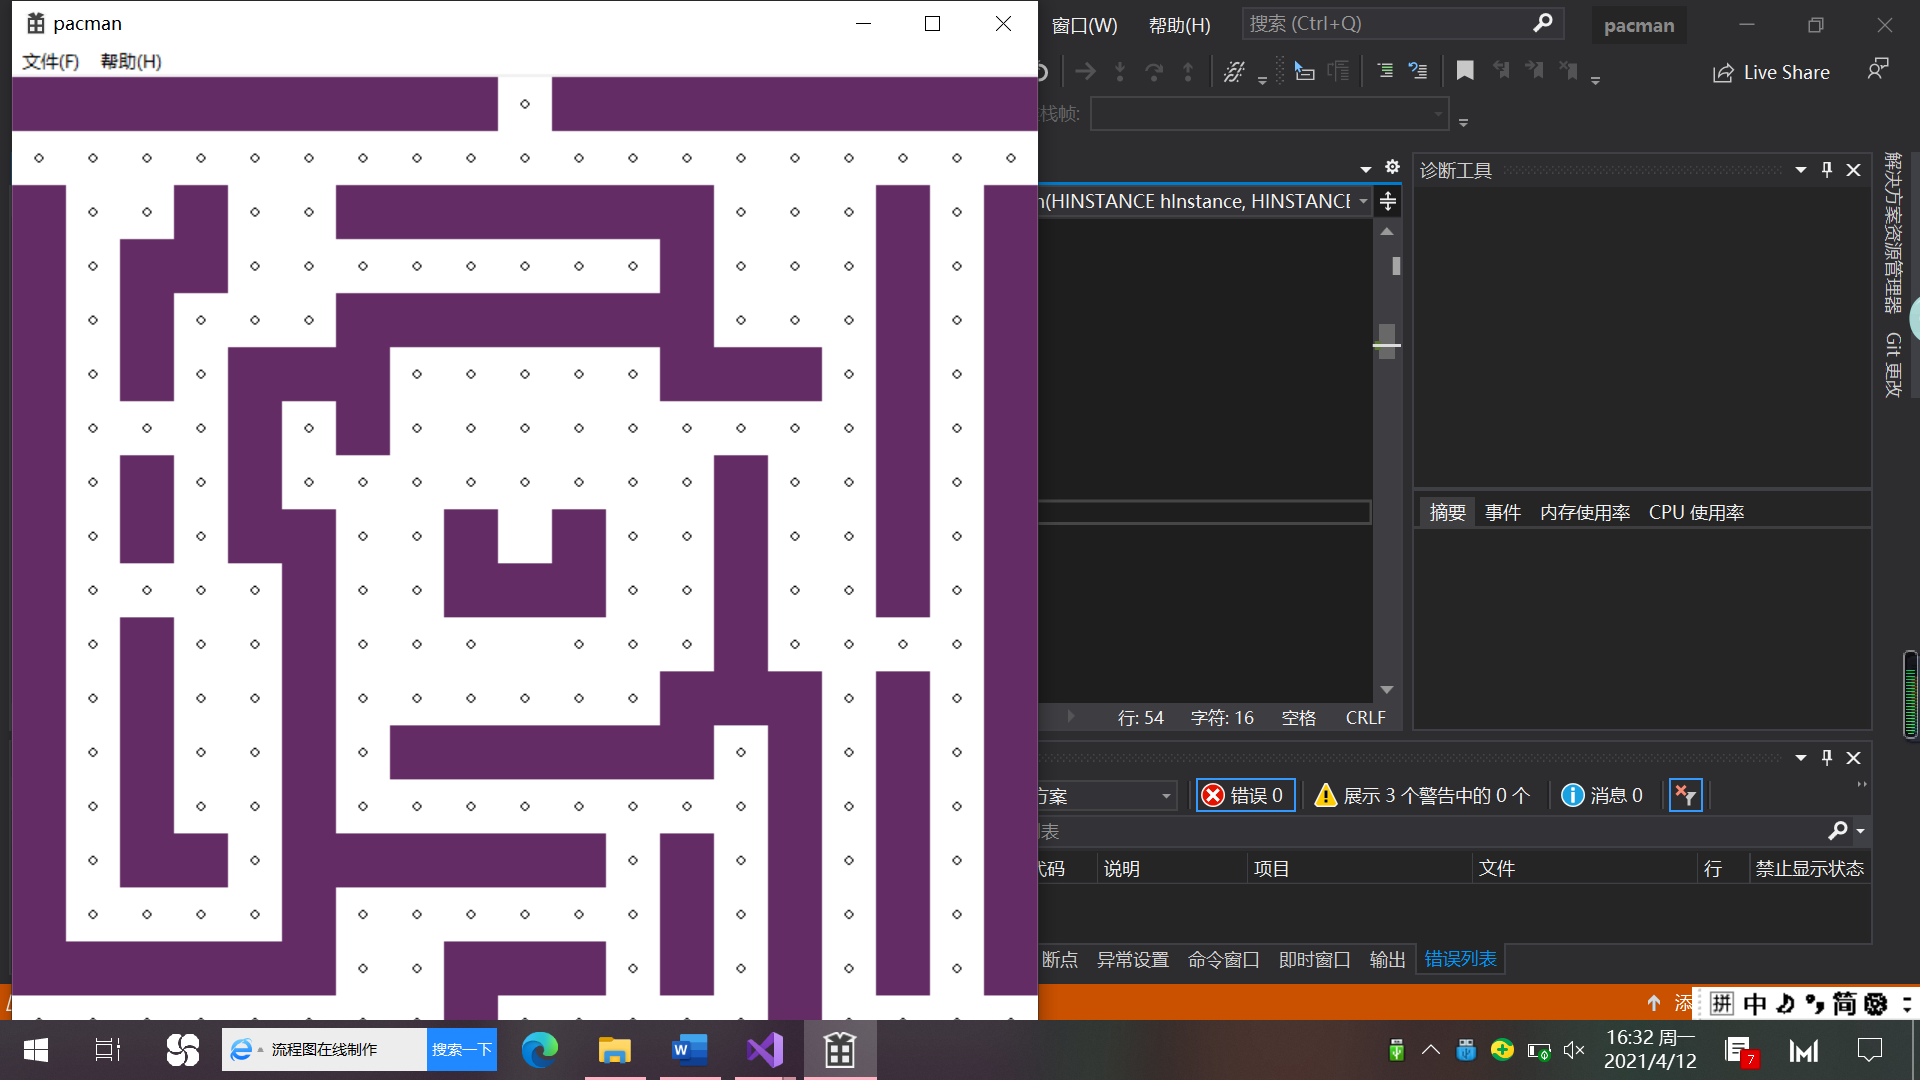Click the Show Next Statement arrow icon

(1085, 71)
